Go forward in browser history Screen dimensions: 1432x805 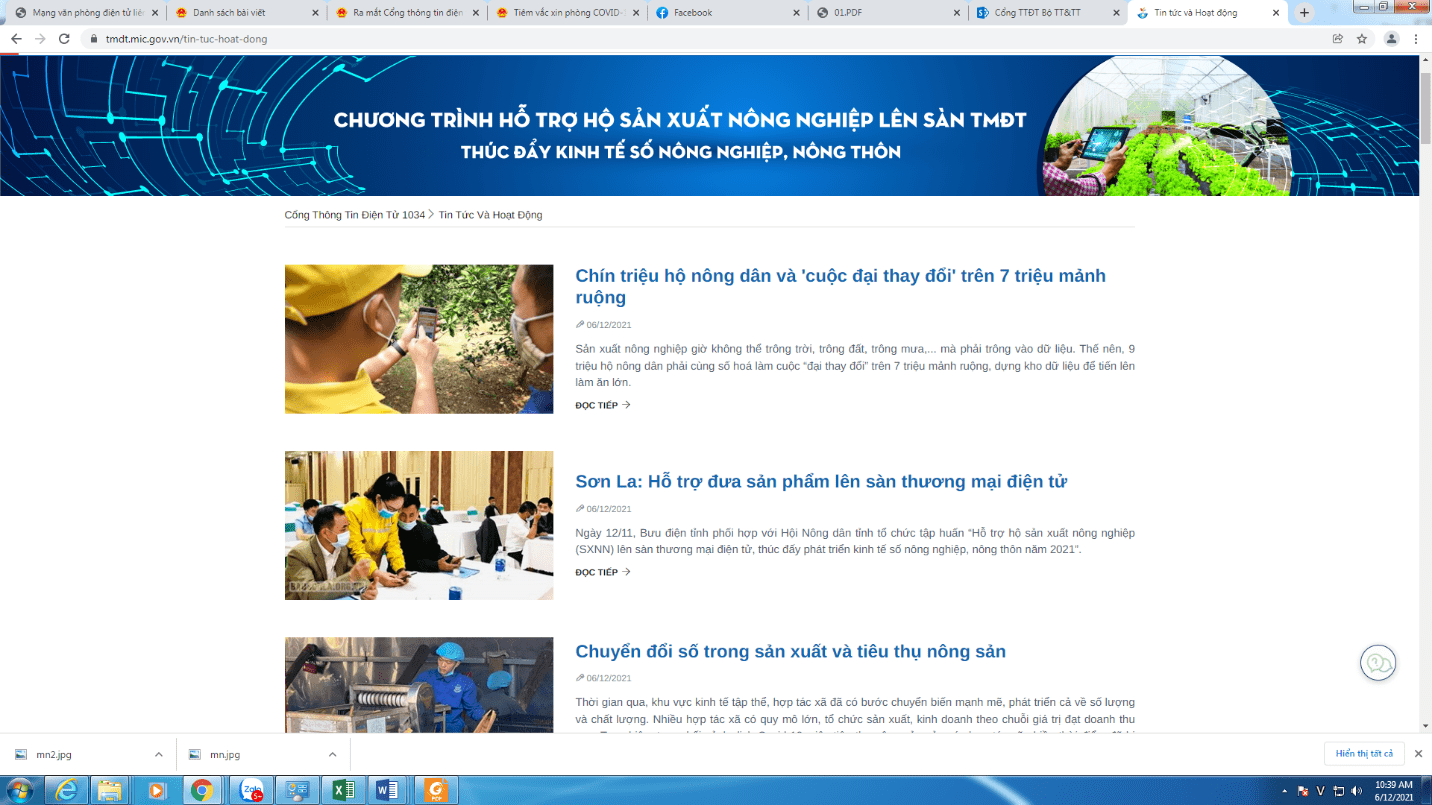(x=40, y=39)
